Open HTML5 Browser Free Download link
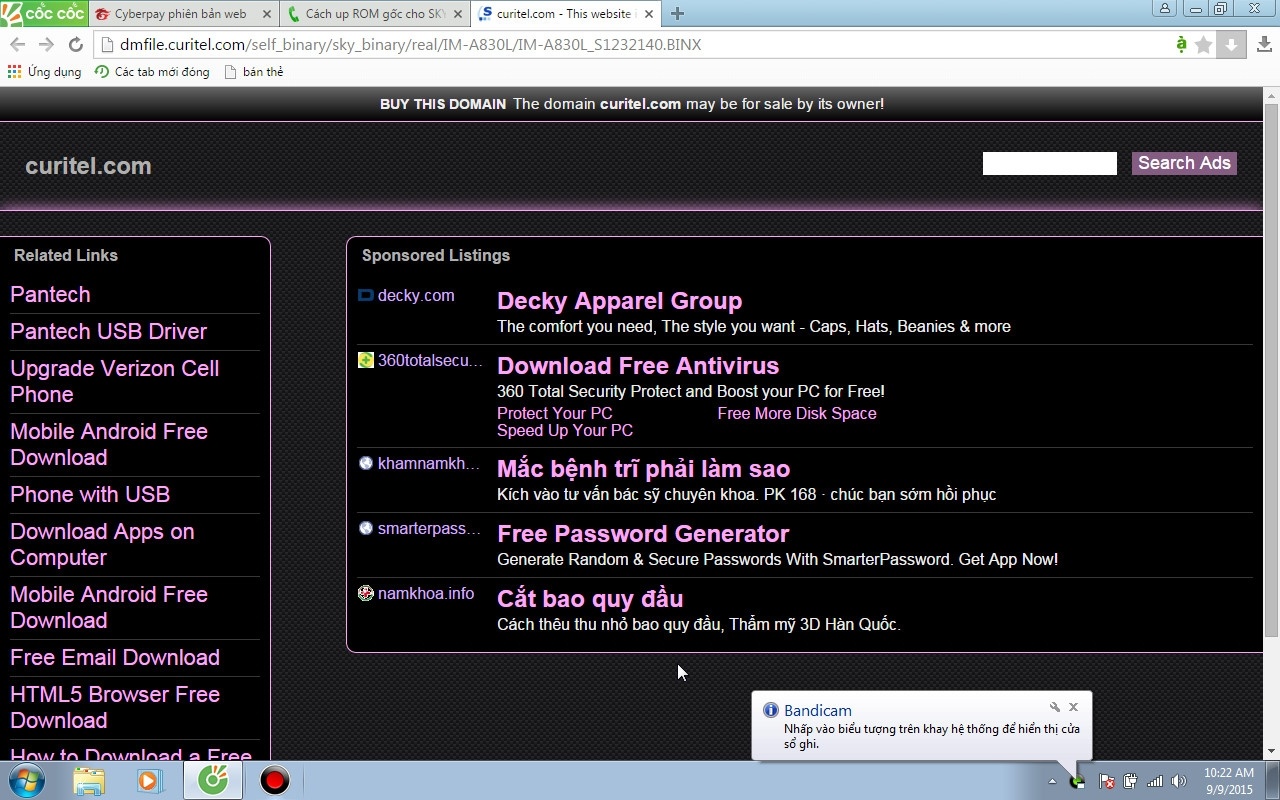Image resolution: width=1280 pixels, height=800 pixels. tap(115, 707)
